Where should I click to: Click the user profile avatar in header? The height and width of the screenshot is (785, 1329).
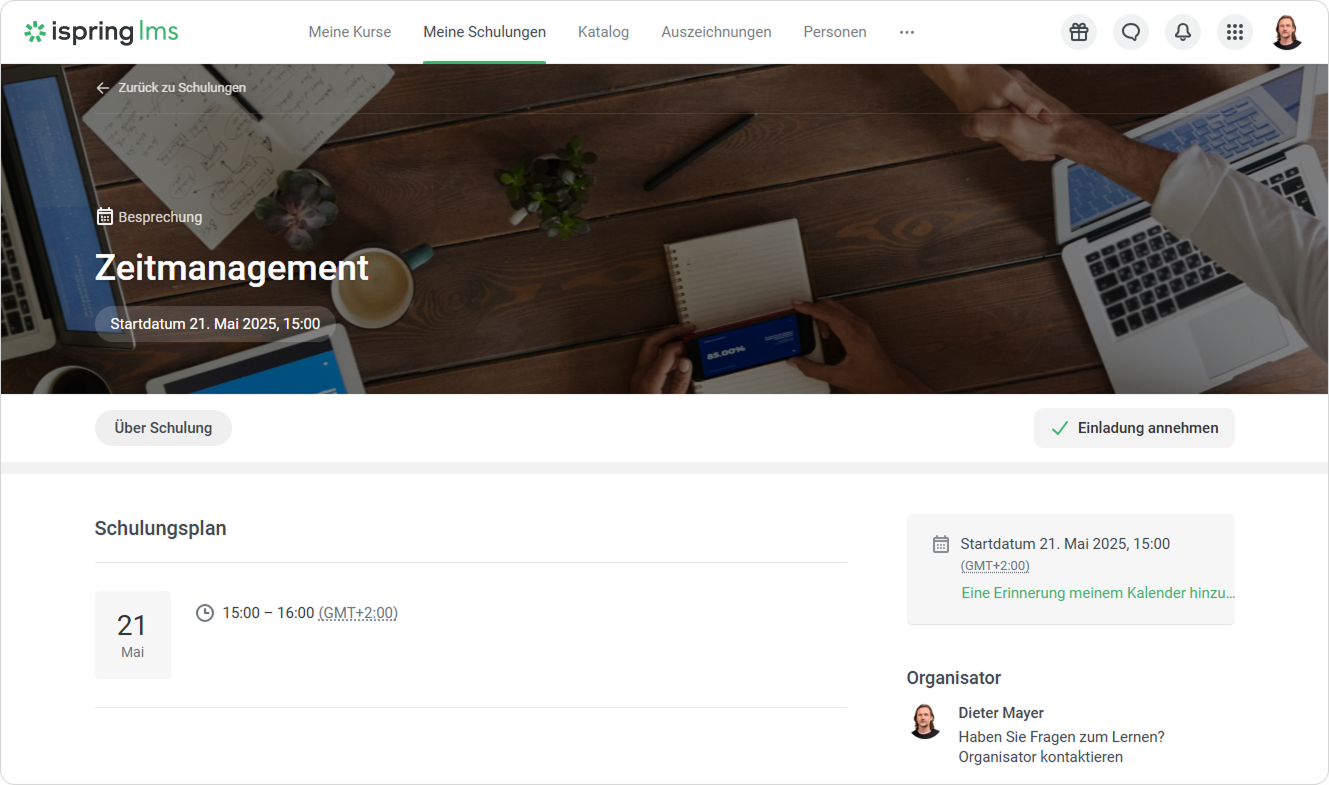(x=1287, y=32)
